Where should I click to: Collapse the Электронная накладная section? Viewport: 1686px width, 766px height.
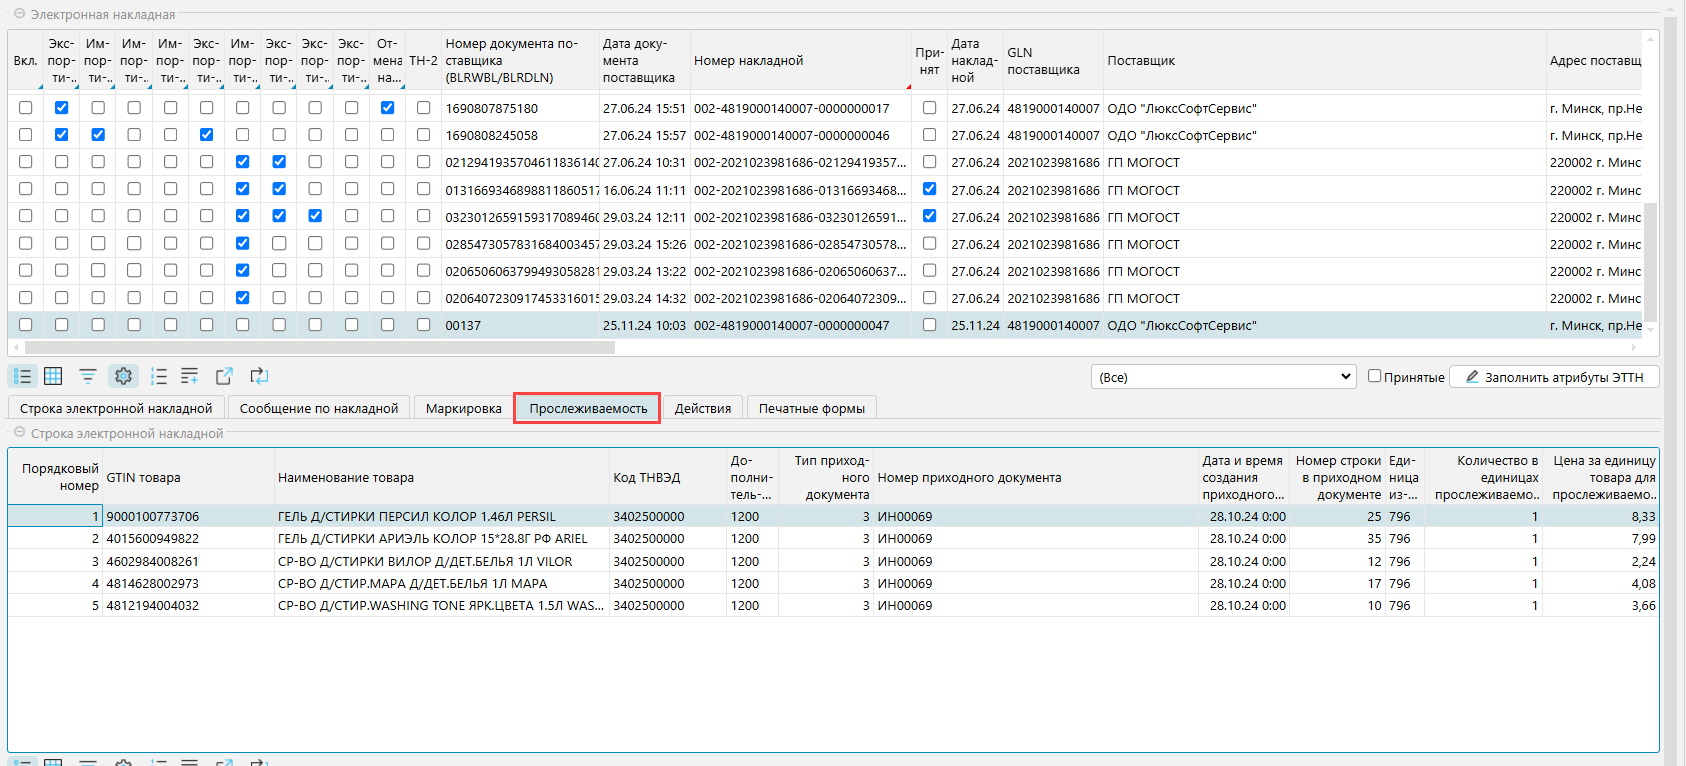(19, 14)
